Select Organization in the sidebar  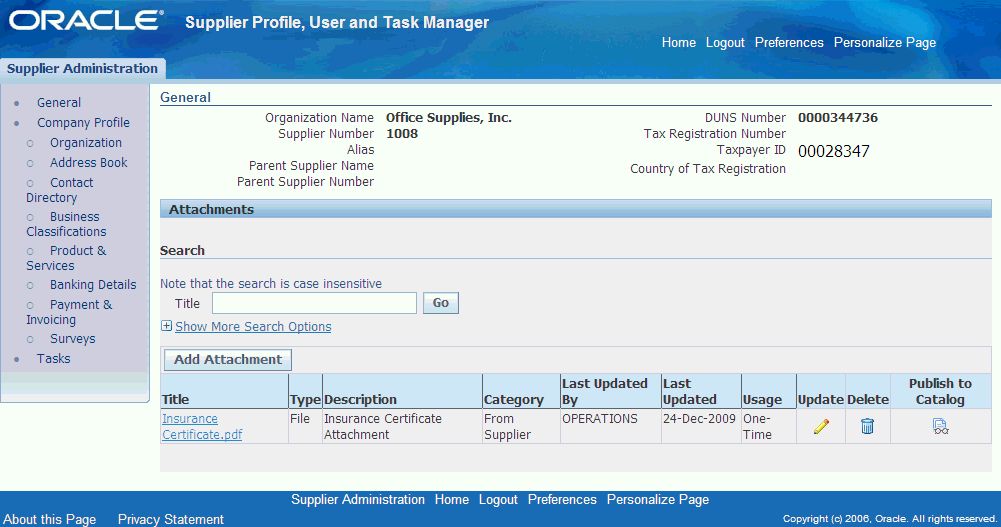pos(86,143)
